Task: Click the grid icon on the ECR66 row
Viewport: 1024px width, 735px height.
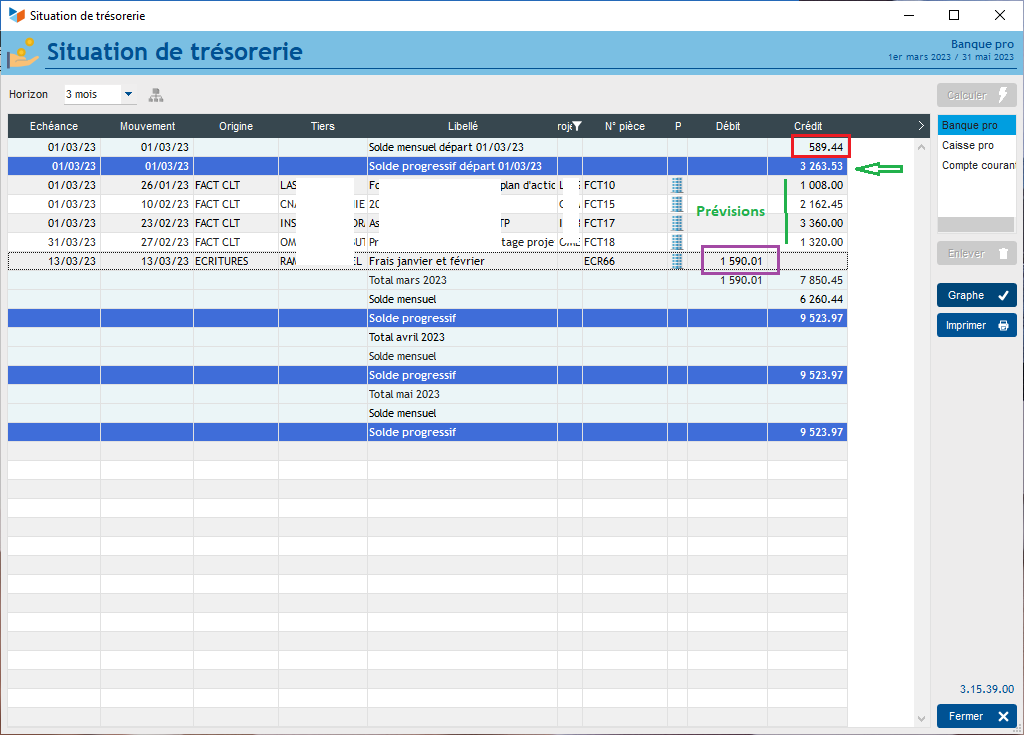Action: pyautogui.click(x=677, y=261)
